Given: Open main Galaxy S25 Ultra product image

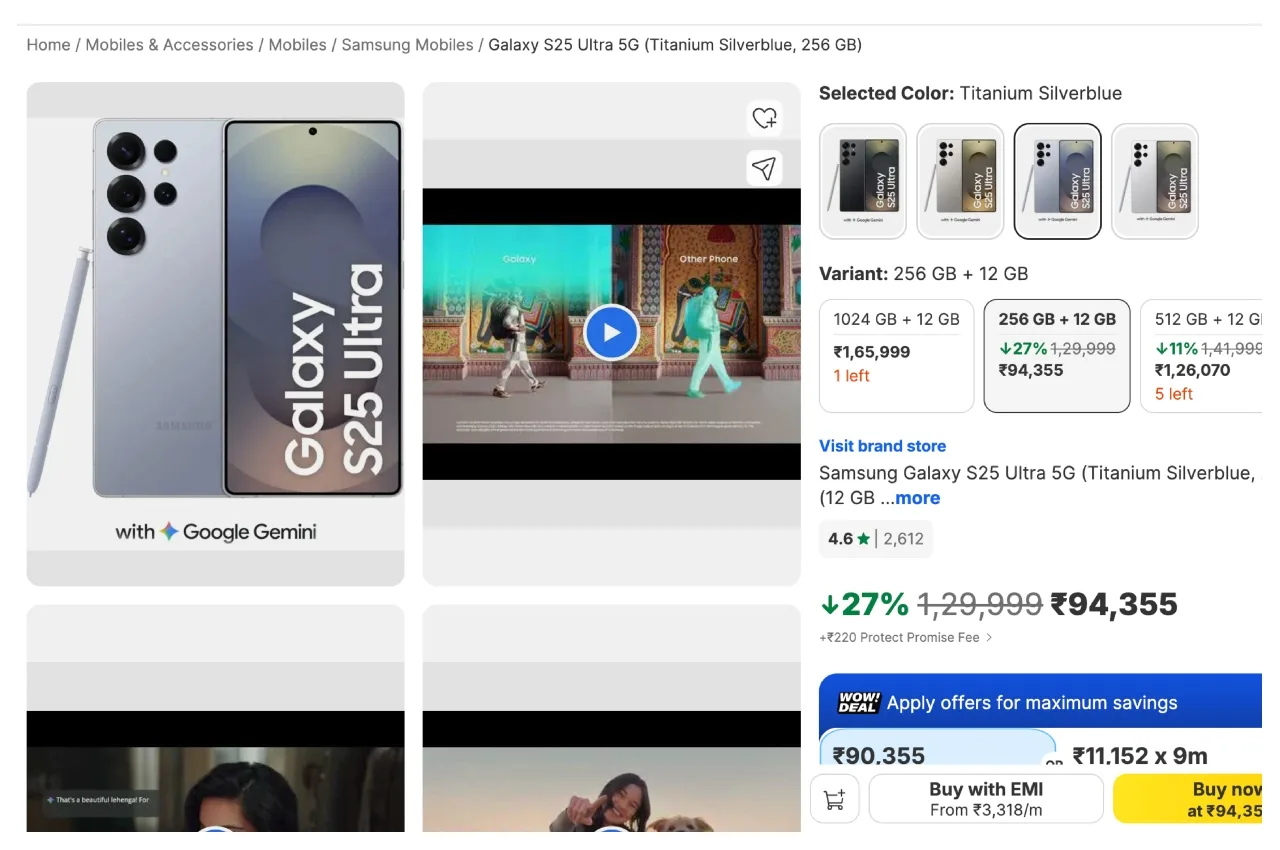Looking at the screenshot, I should pyautogui.click(x=216, y=334).
